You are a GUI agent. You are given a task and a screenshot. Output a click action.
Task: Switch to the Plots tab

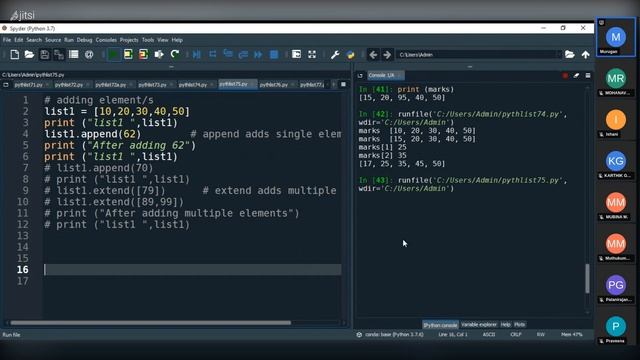coord(520,324)
